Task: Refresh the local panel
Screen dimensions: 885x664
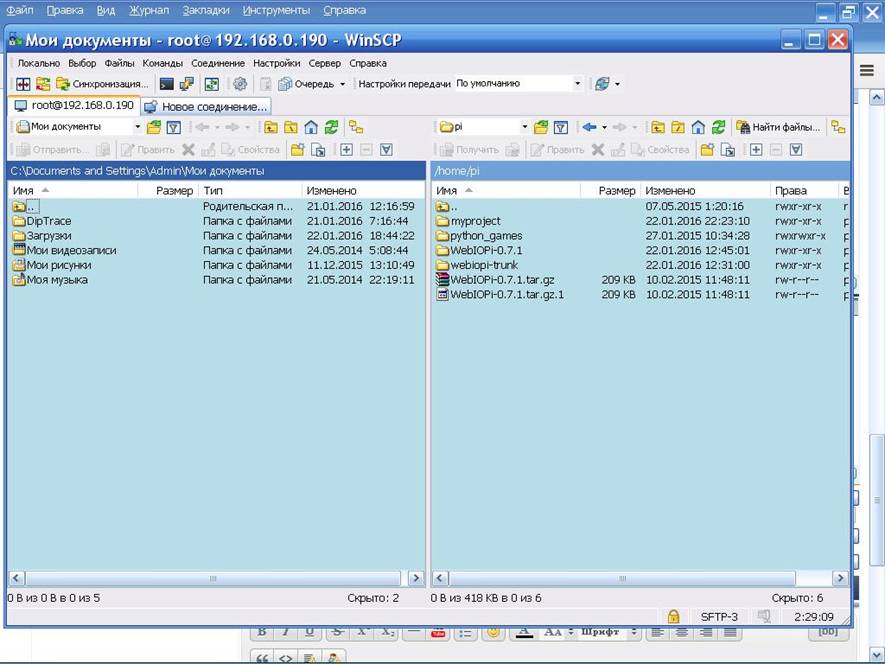Action: click(331, 127)
